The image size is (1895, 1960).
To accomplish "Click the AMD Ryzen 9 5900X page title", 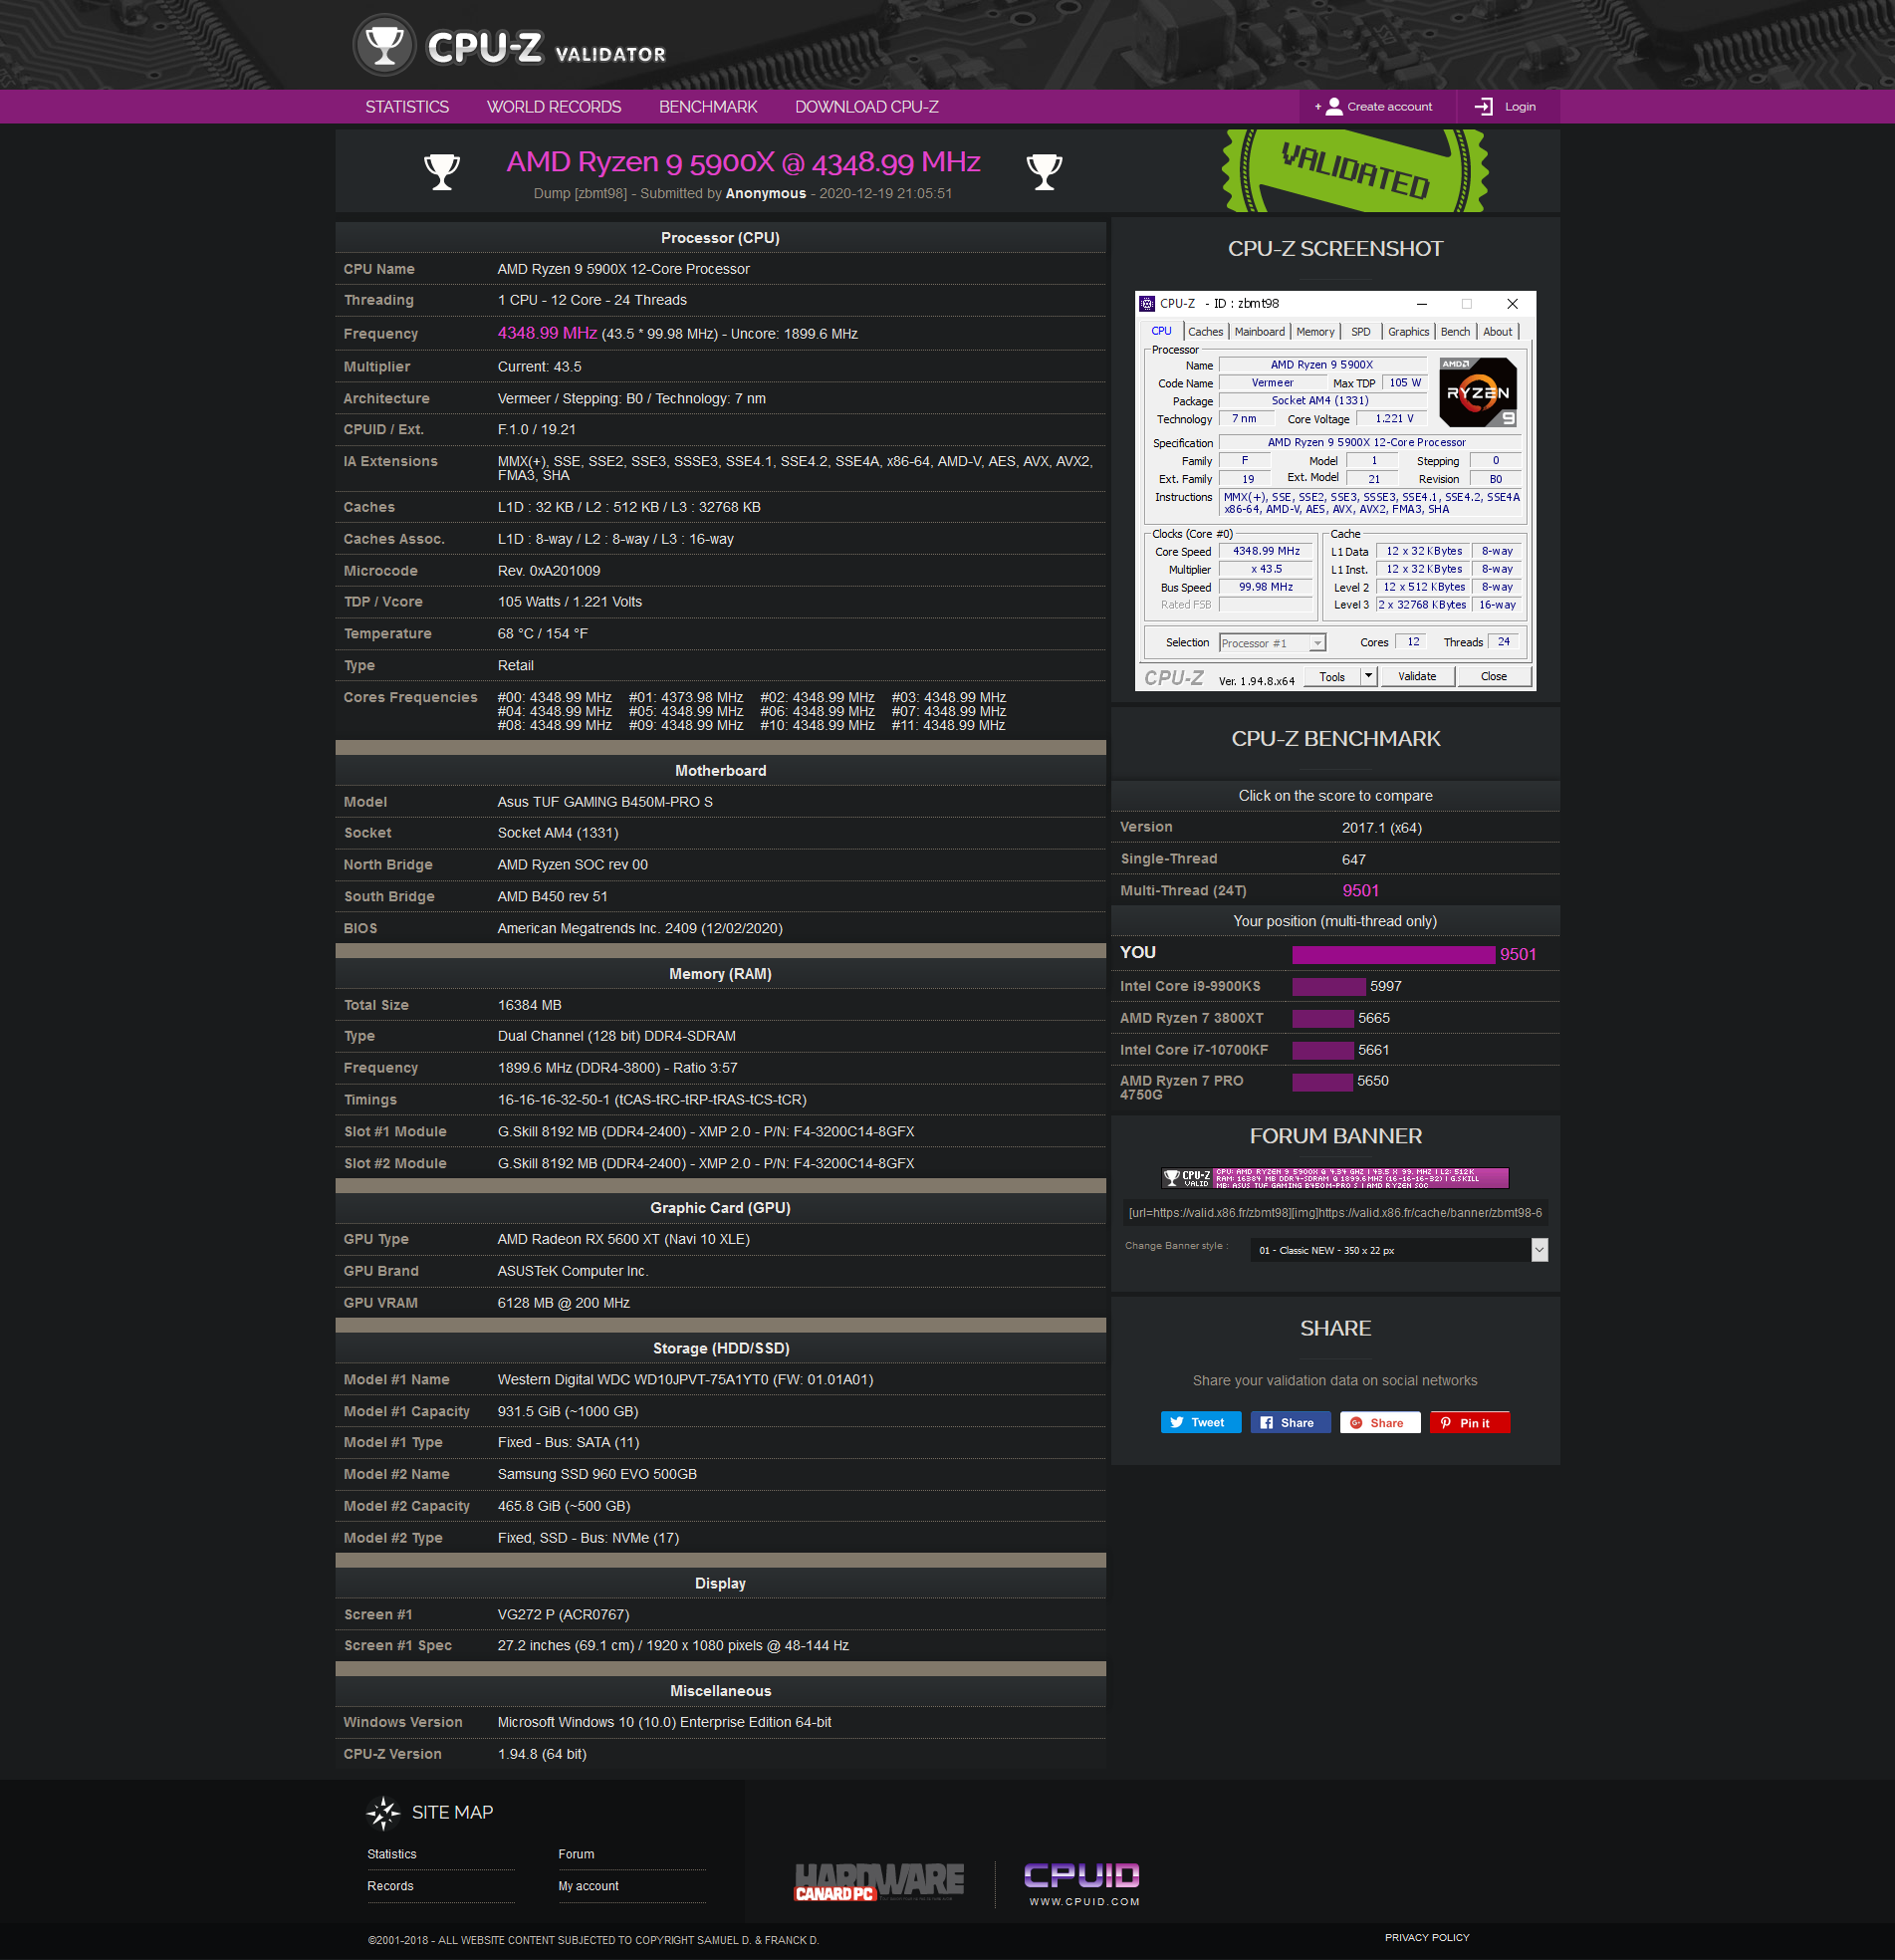I will (743, 162).
